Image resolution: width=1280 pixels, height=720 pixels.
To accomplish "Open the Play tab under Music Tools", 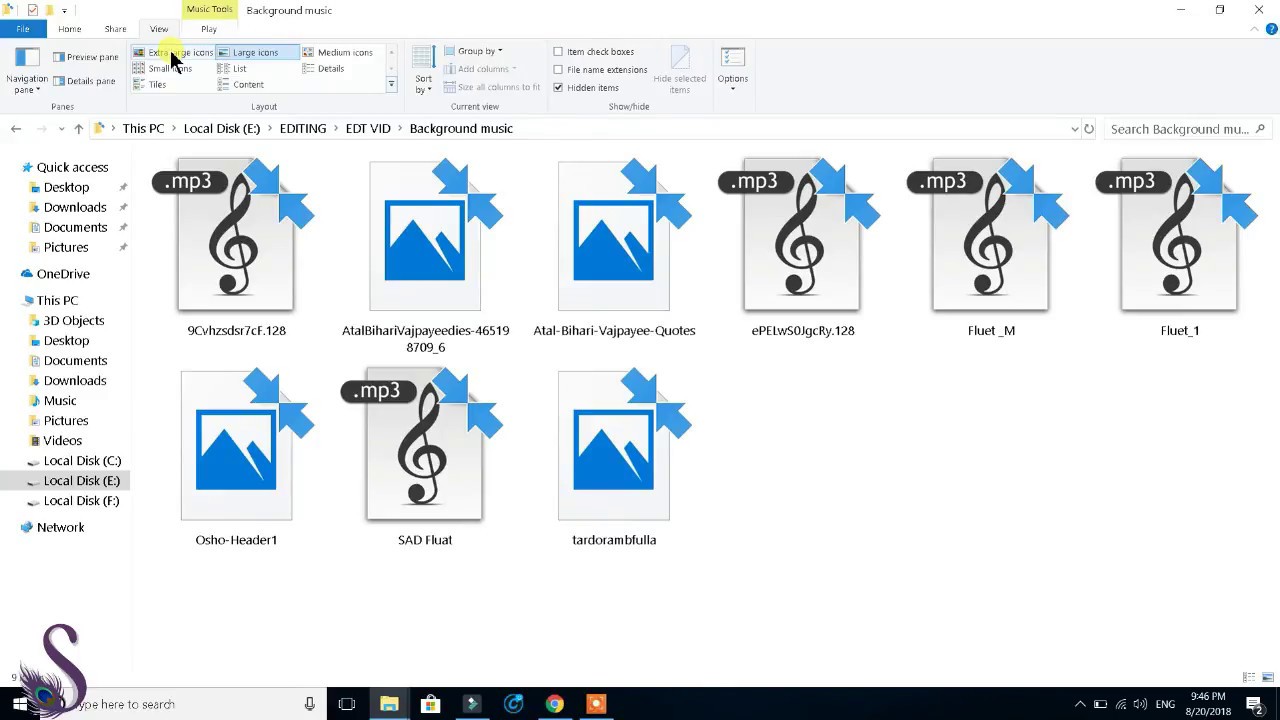I will tap(208, 29).
